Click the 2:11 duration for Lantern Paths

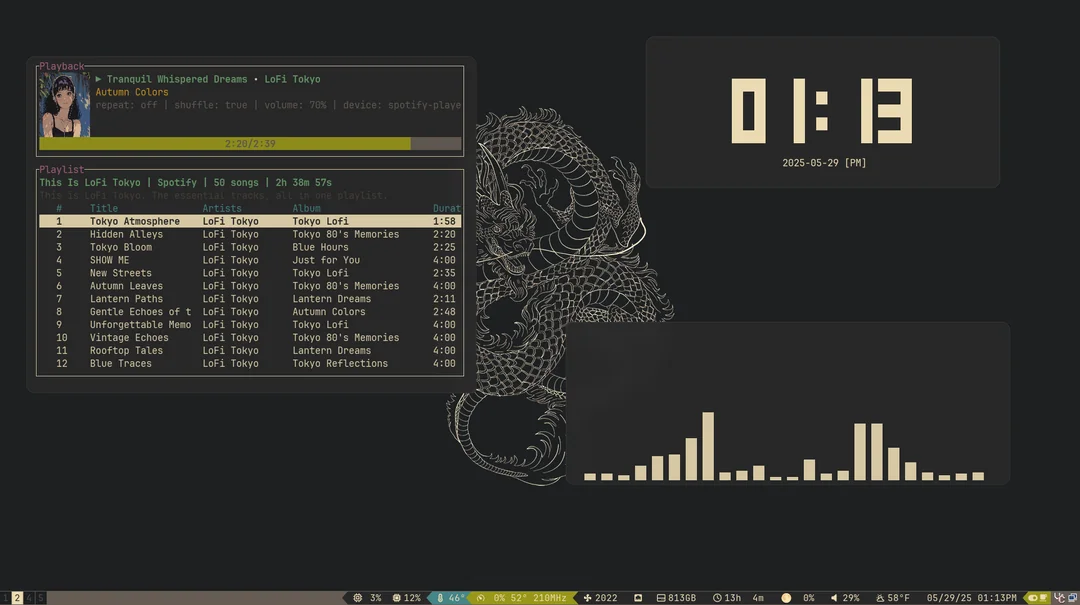tap(444, 299)
